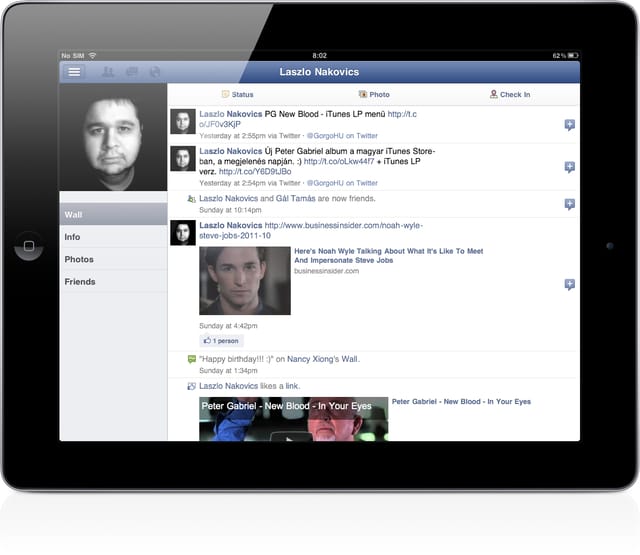Viewport: 640px width, 555px height.
Task: Open the Info tab in sidebar
Action: 113,237
